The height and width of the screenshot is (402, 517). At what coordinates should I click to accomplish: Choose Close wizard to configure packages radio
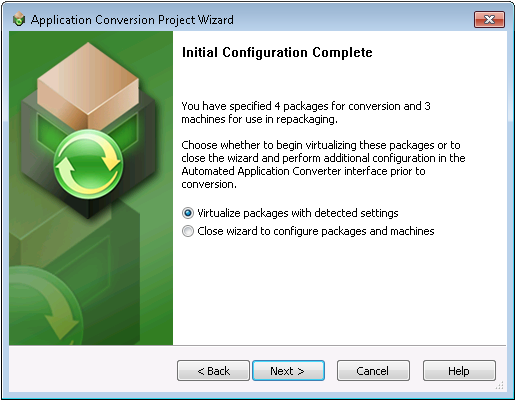point(188,231)
